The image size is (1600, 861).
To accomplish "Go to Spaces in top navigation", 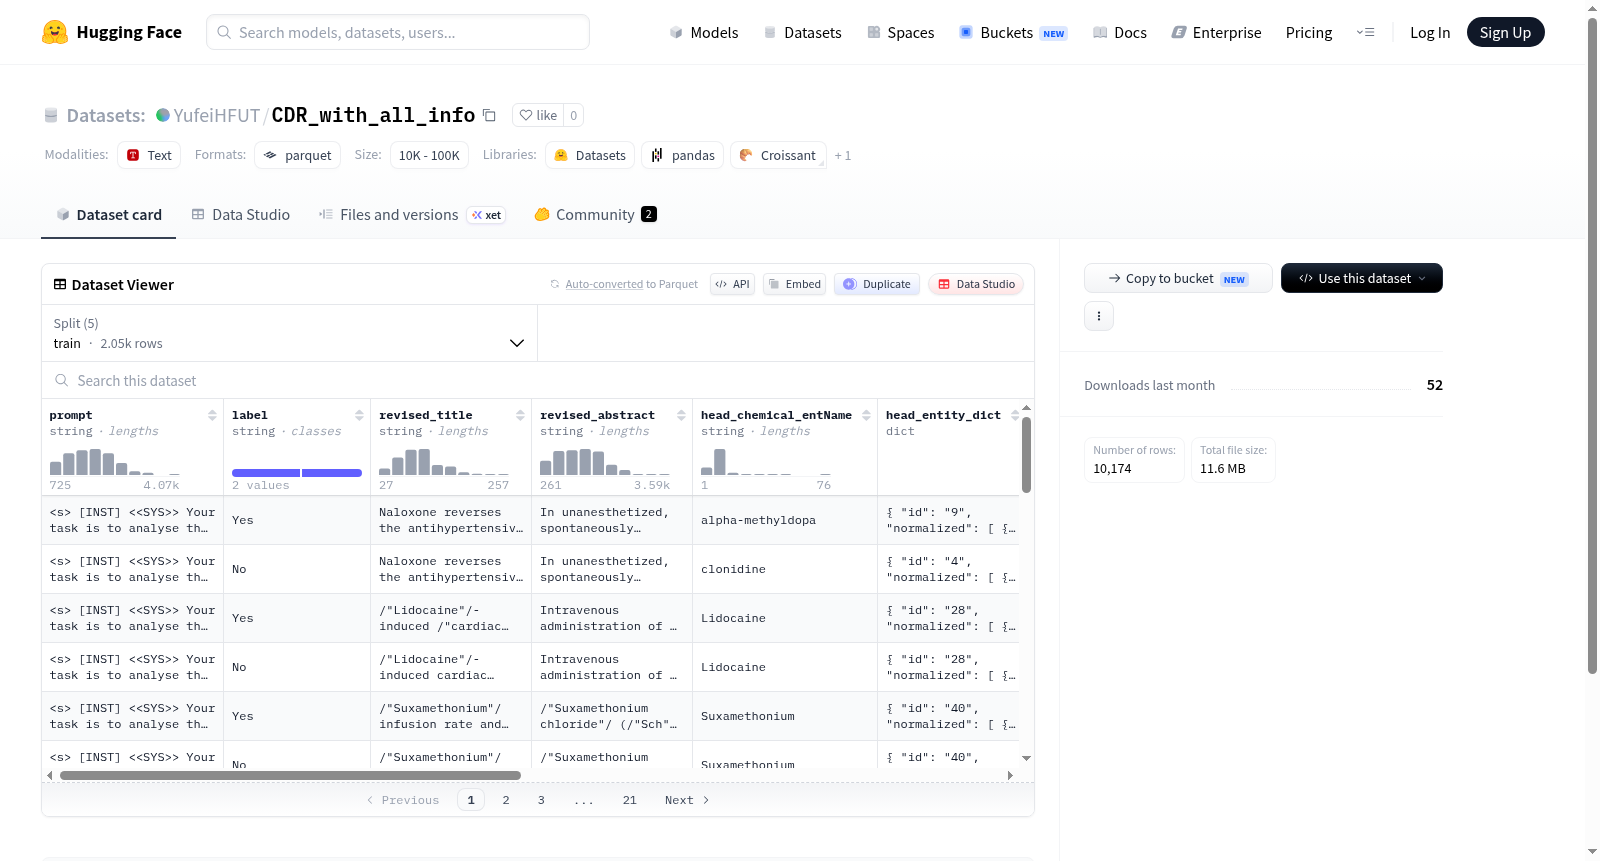I will tap(900, 32).
